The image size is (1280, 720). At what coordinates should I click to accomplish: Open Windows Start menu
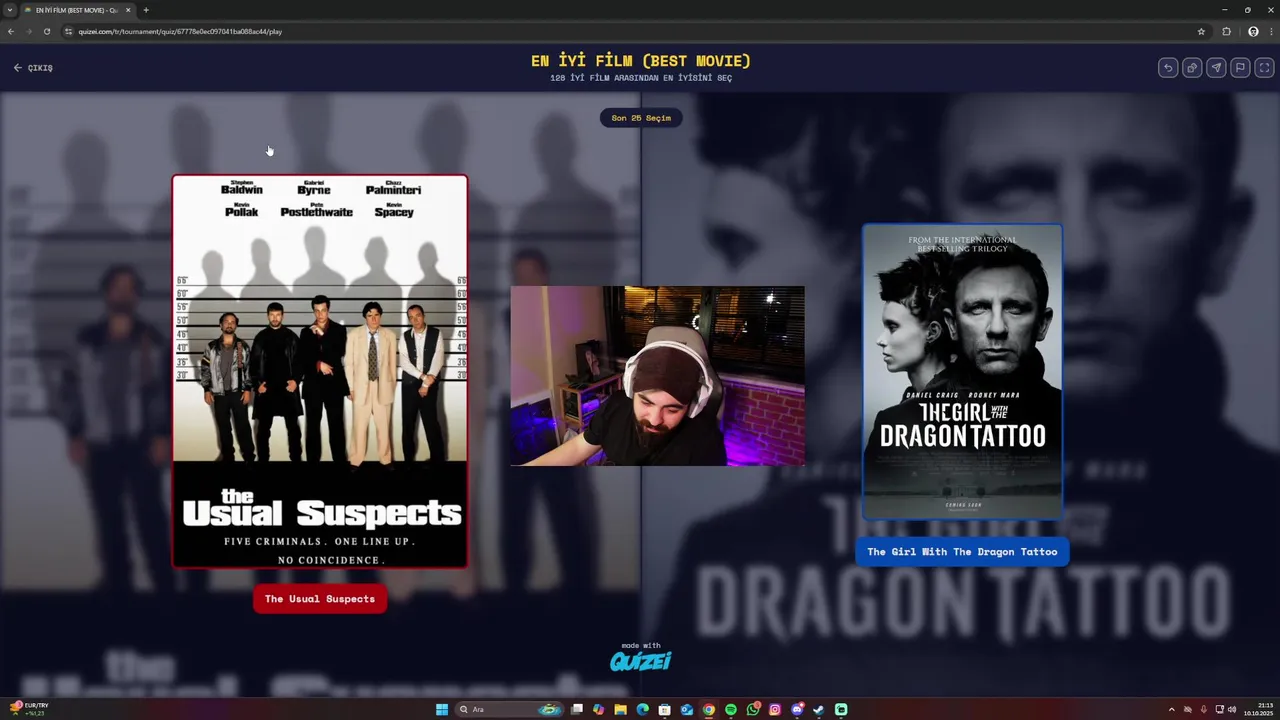[x=441, y=710]
